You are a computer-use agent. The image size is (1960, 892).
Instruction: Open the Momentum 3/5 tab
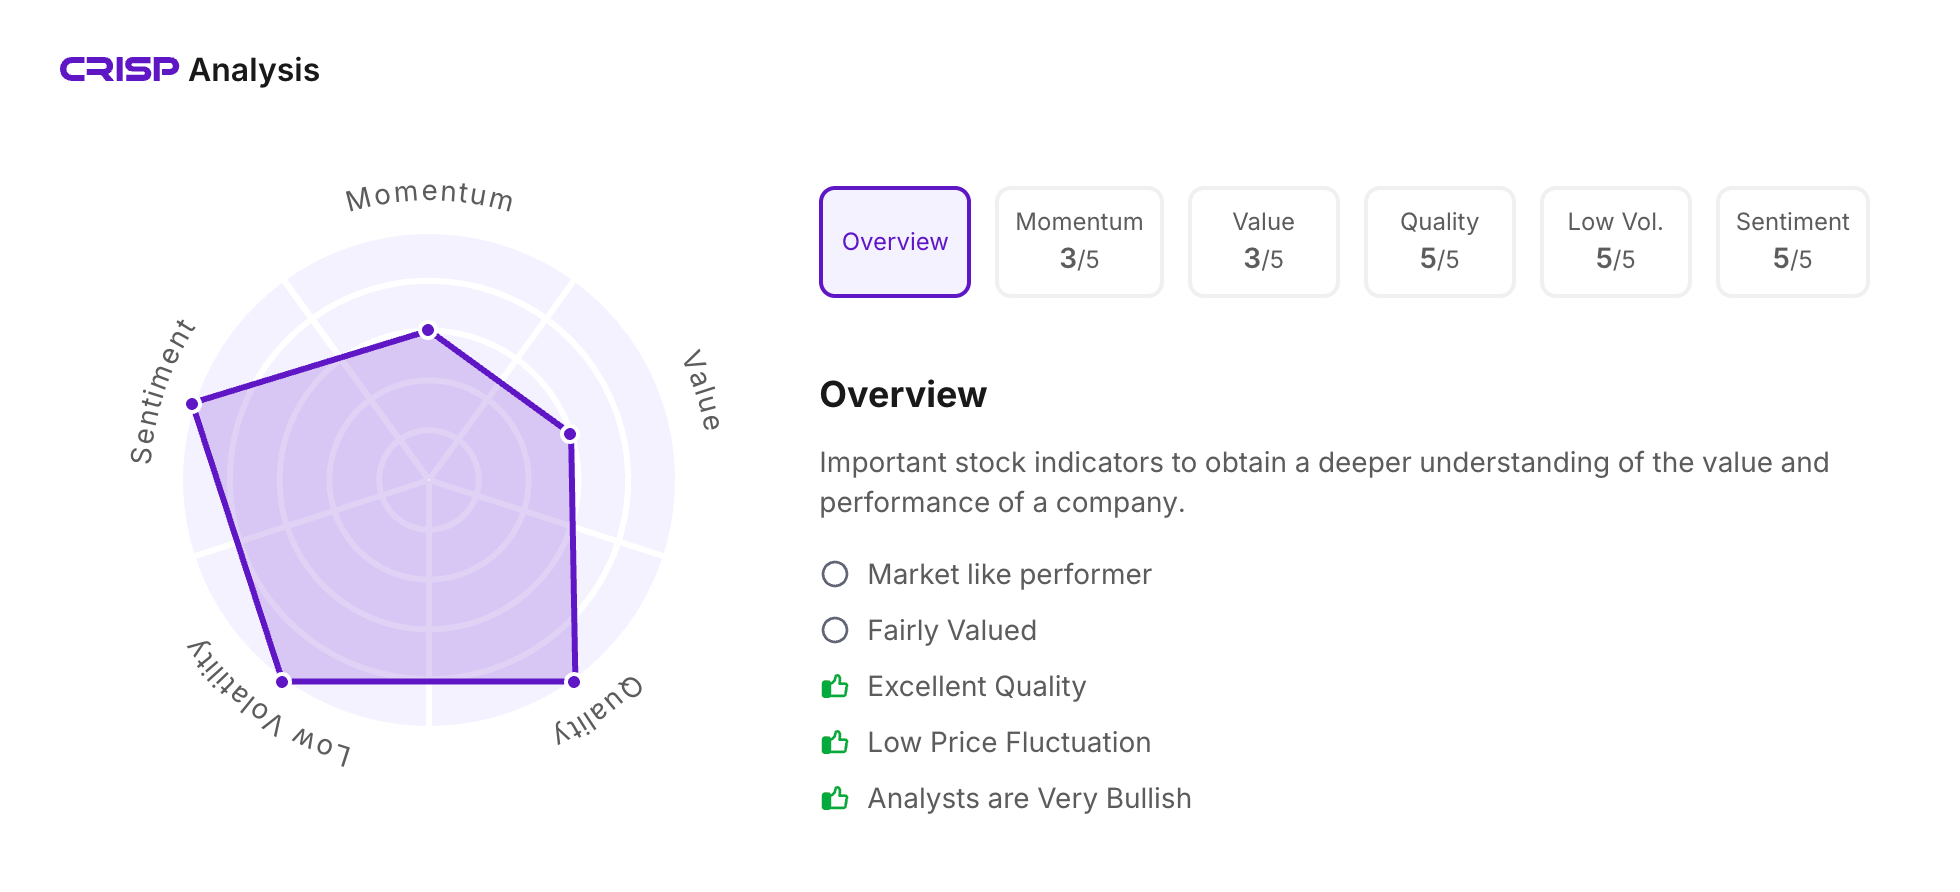(x=1079, y=242)
